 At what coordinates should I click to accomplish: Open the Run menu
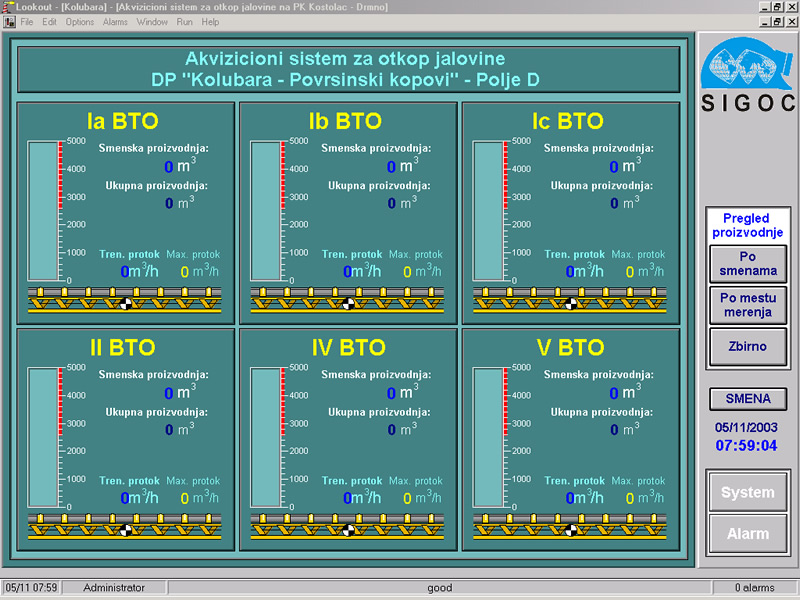pyautogui.click(x=184, y=22)
